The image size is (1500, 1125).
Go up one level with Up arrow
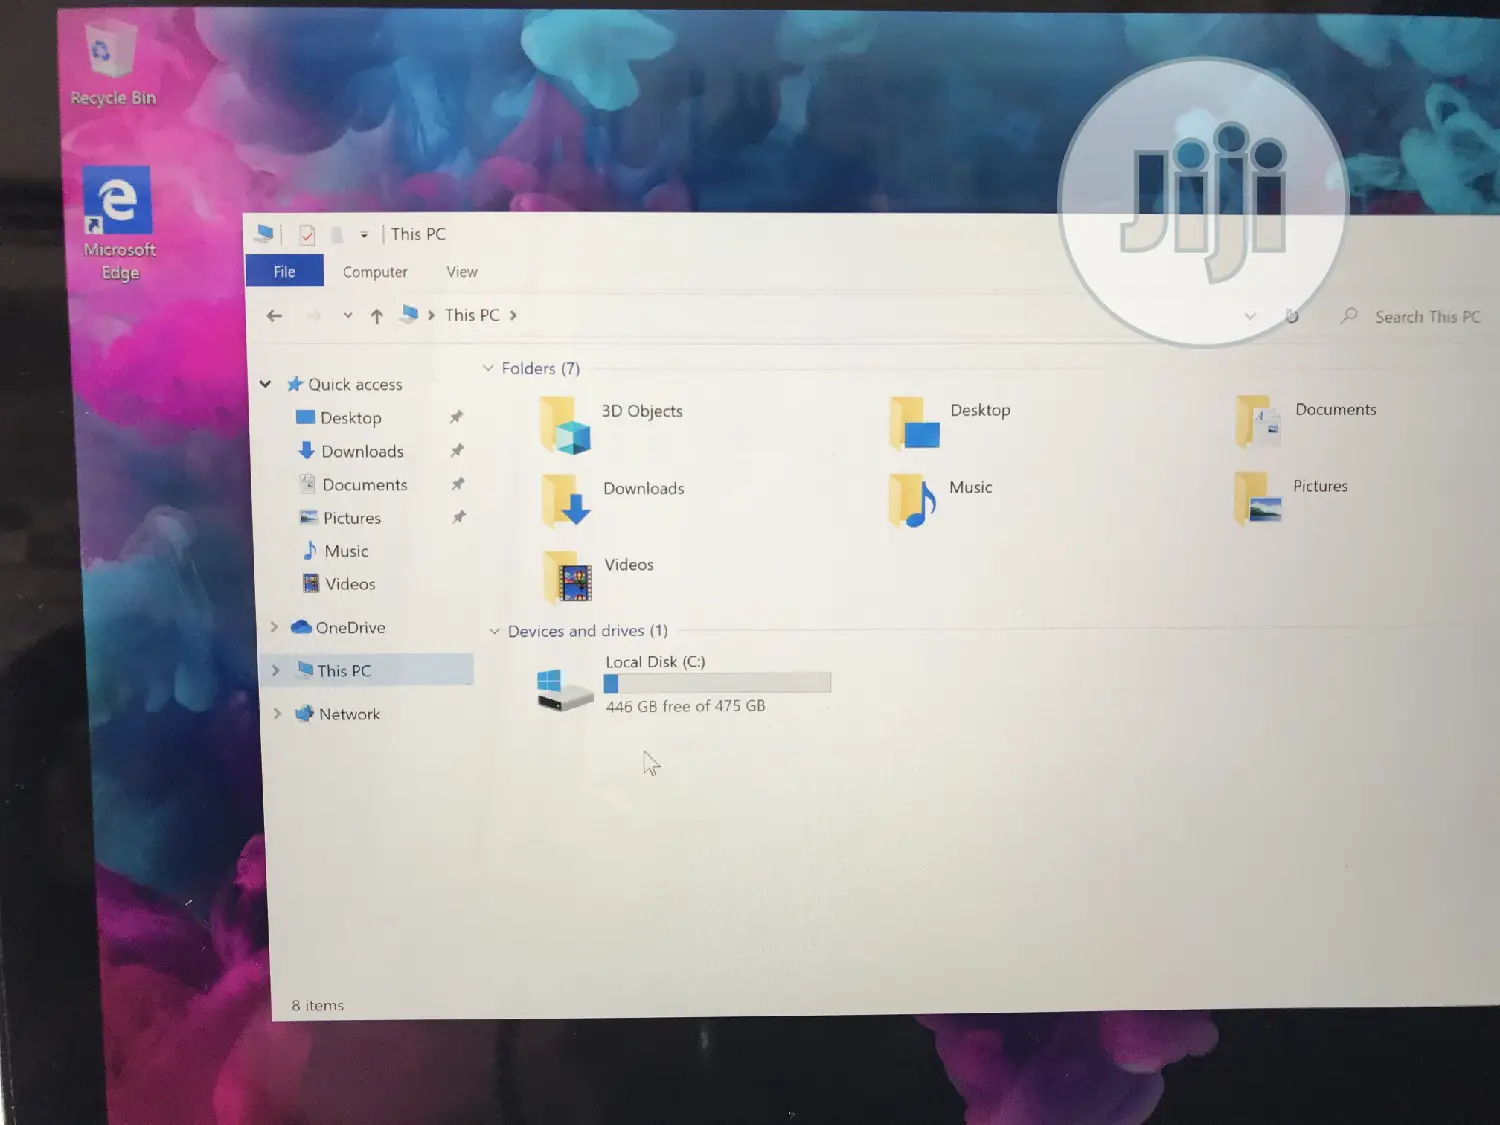(377, 316)
